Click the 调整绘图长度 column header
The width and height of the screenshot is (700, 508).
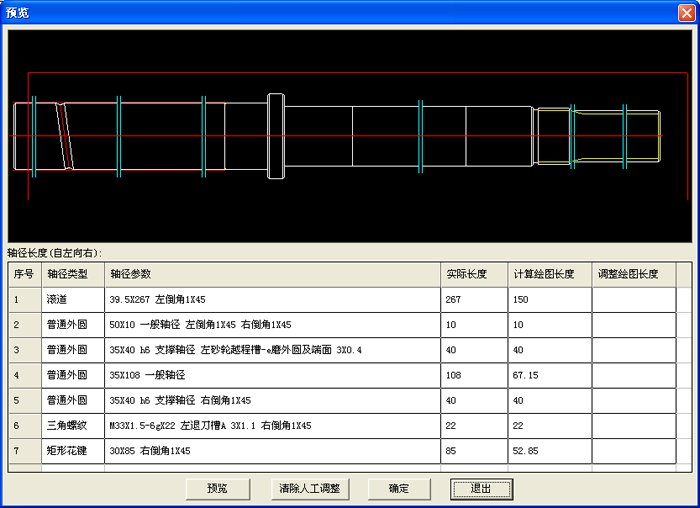pos(634,274)
